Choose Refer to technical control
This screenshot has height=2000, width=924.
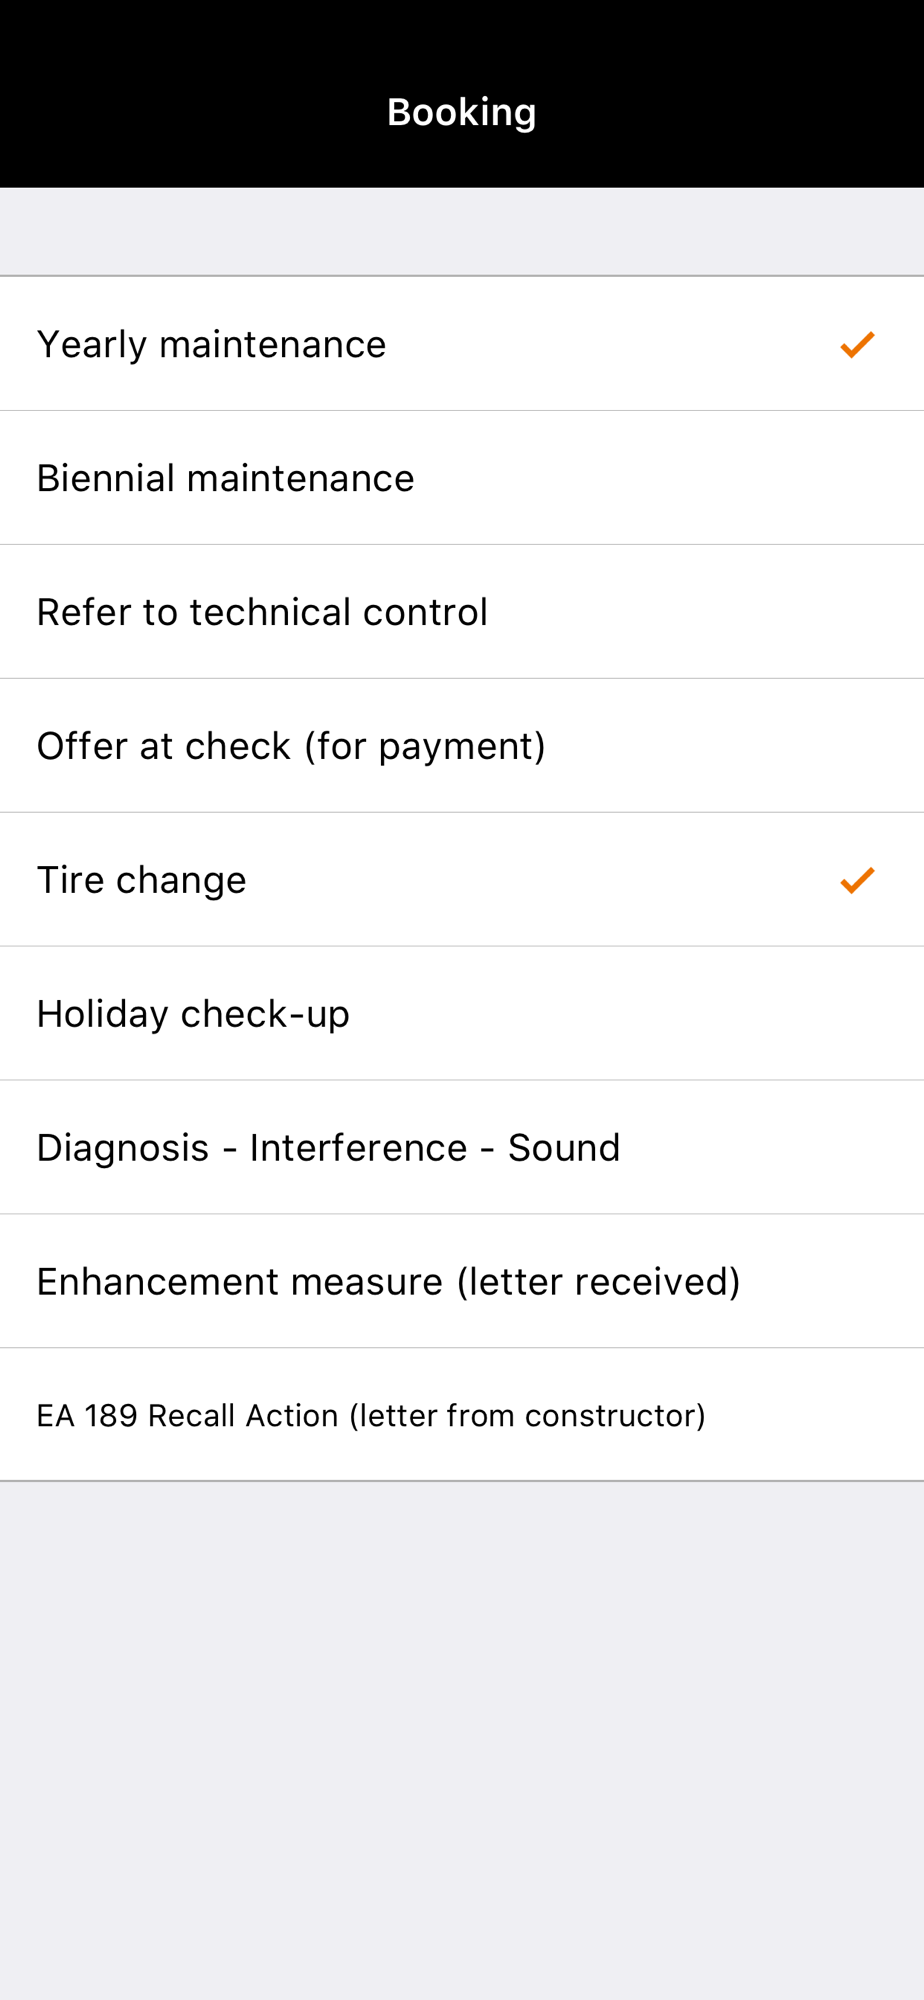click(x=462, y=612)
